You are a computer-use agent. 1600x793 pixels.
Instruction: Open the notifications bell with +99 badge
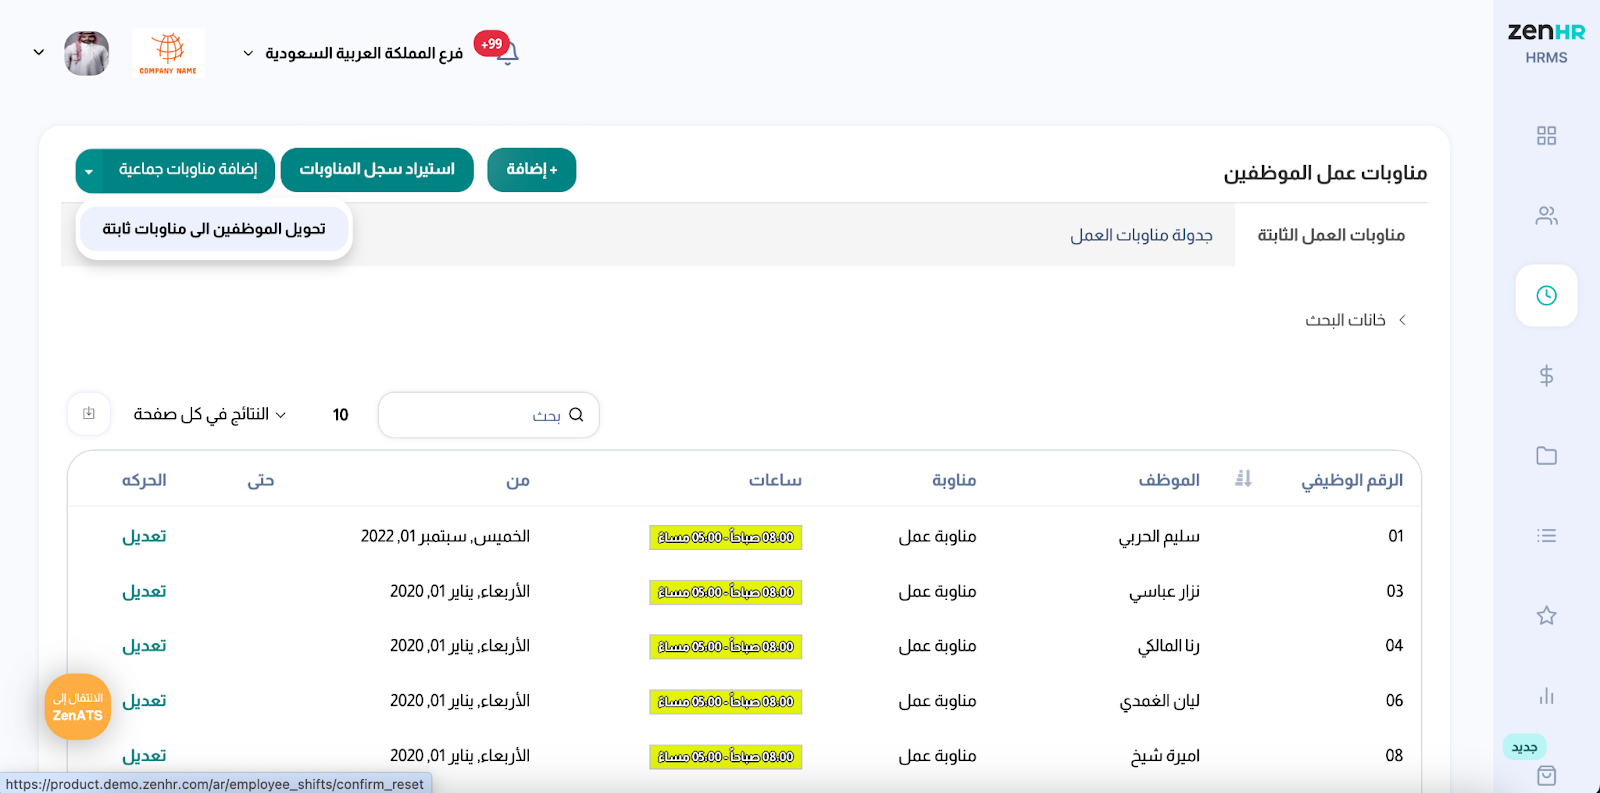pos(506,52)
